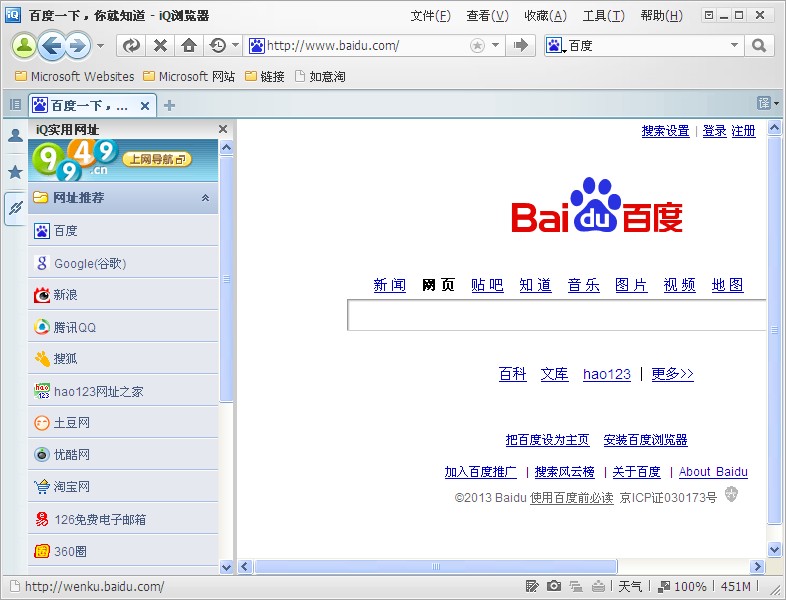Open 新浪 sidebar entry

tap(123, 295)
